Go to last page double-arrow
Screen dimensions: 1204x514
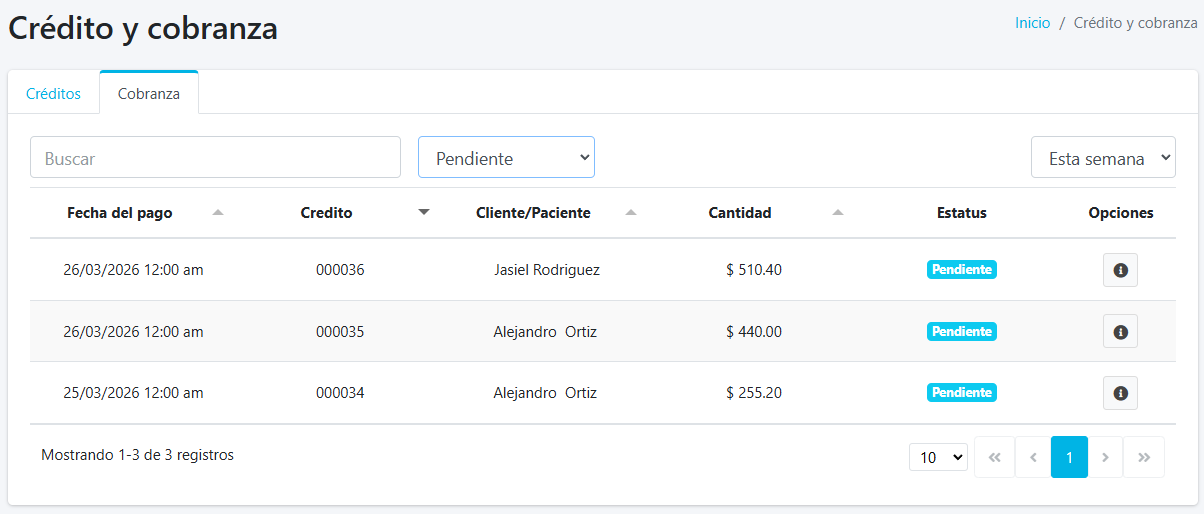(x=1144, y=457)
